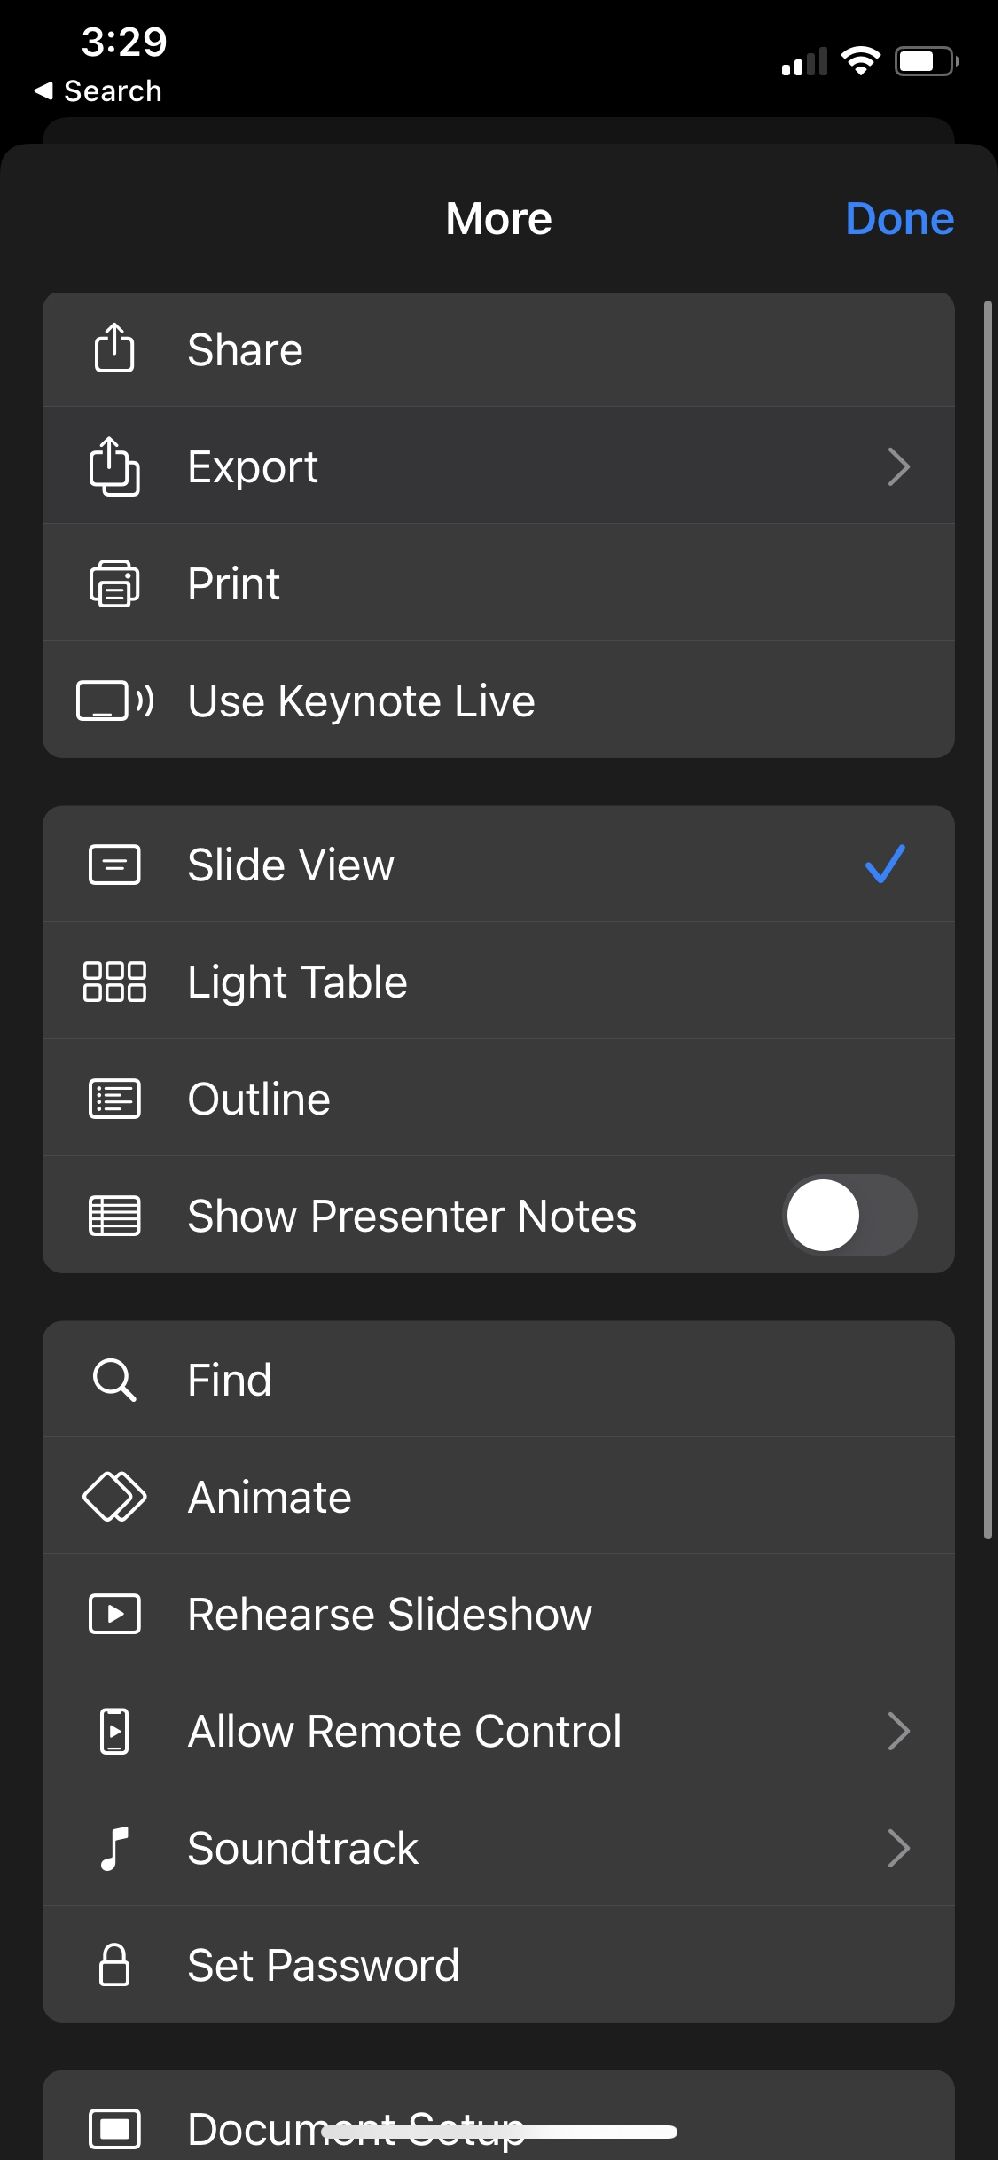This screenshot has height=2160, width=998.
Task: Select the Export icon
Action: (113, 466)
